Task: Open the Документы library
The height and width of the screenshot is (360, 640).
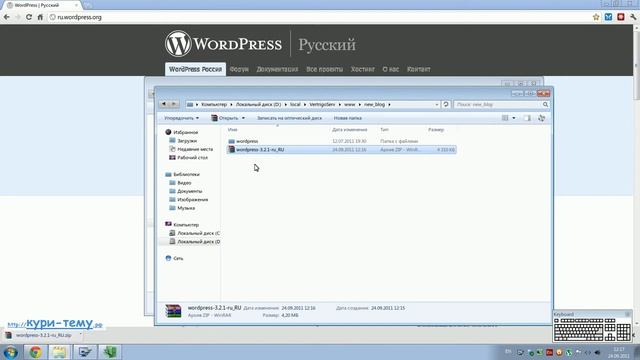Action: click(189, 191)
